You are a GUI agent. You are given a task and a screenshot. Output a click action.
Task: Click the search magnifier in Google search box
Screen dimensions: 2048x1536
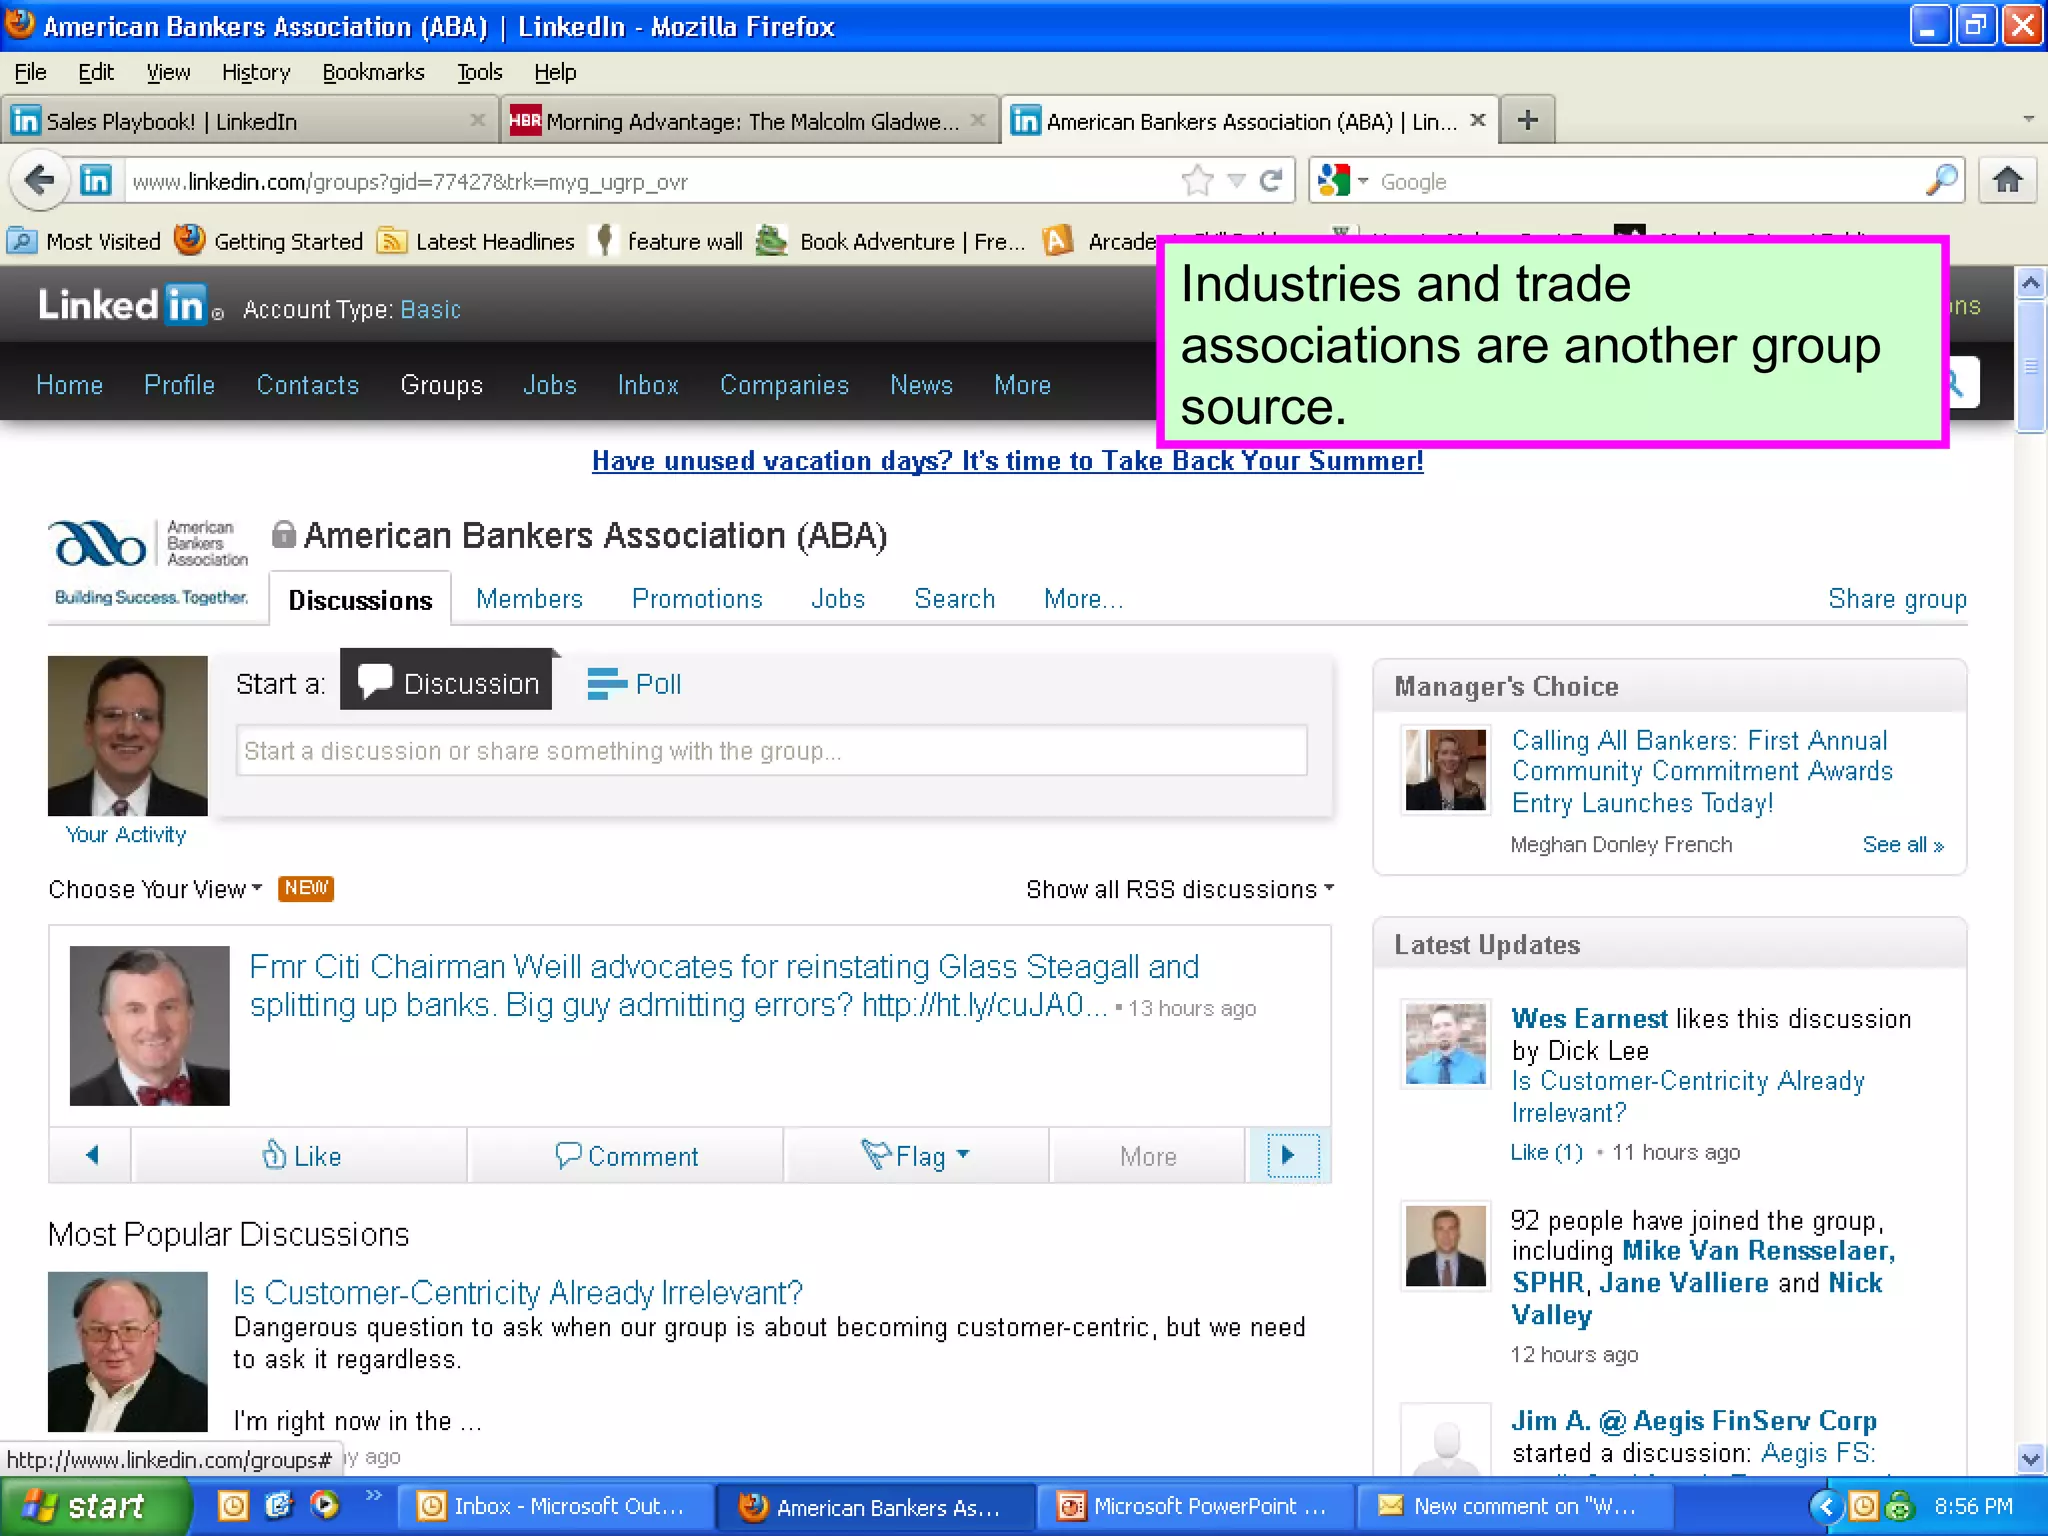coord(1940,181)
